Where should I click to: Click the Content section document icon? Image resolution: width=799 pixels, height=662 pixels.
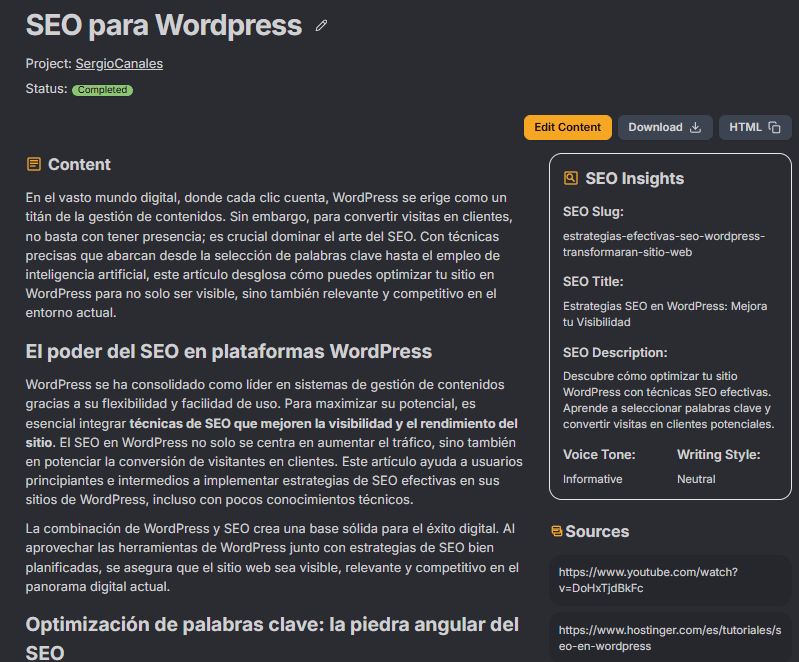pyautogui.click(x=34, y=164)
